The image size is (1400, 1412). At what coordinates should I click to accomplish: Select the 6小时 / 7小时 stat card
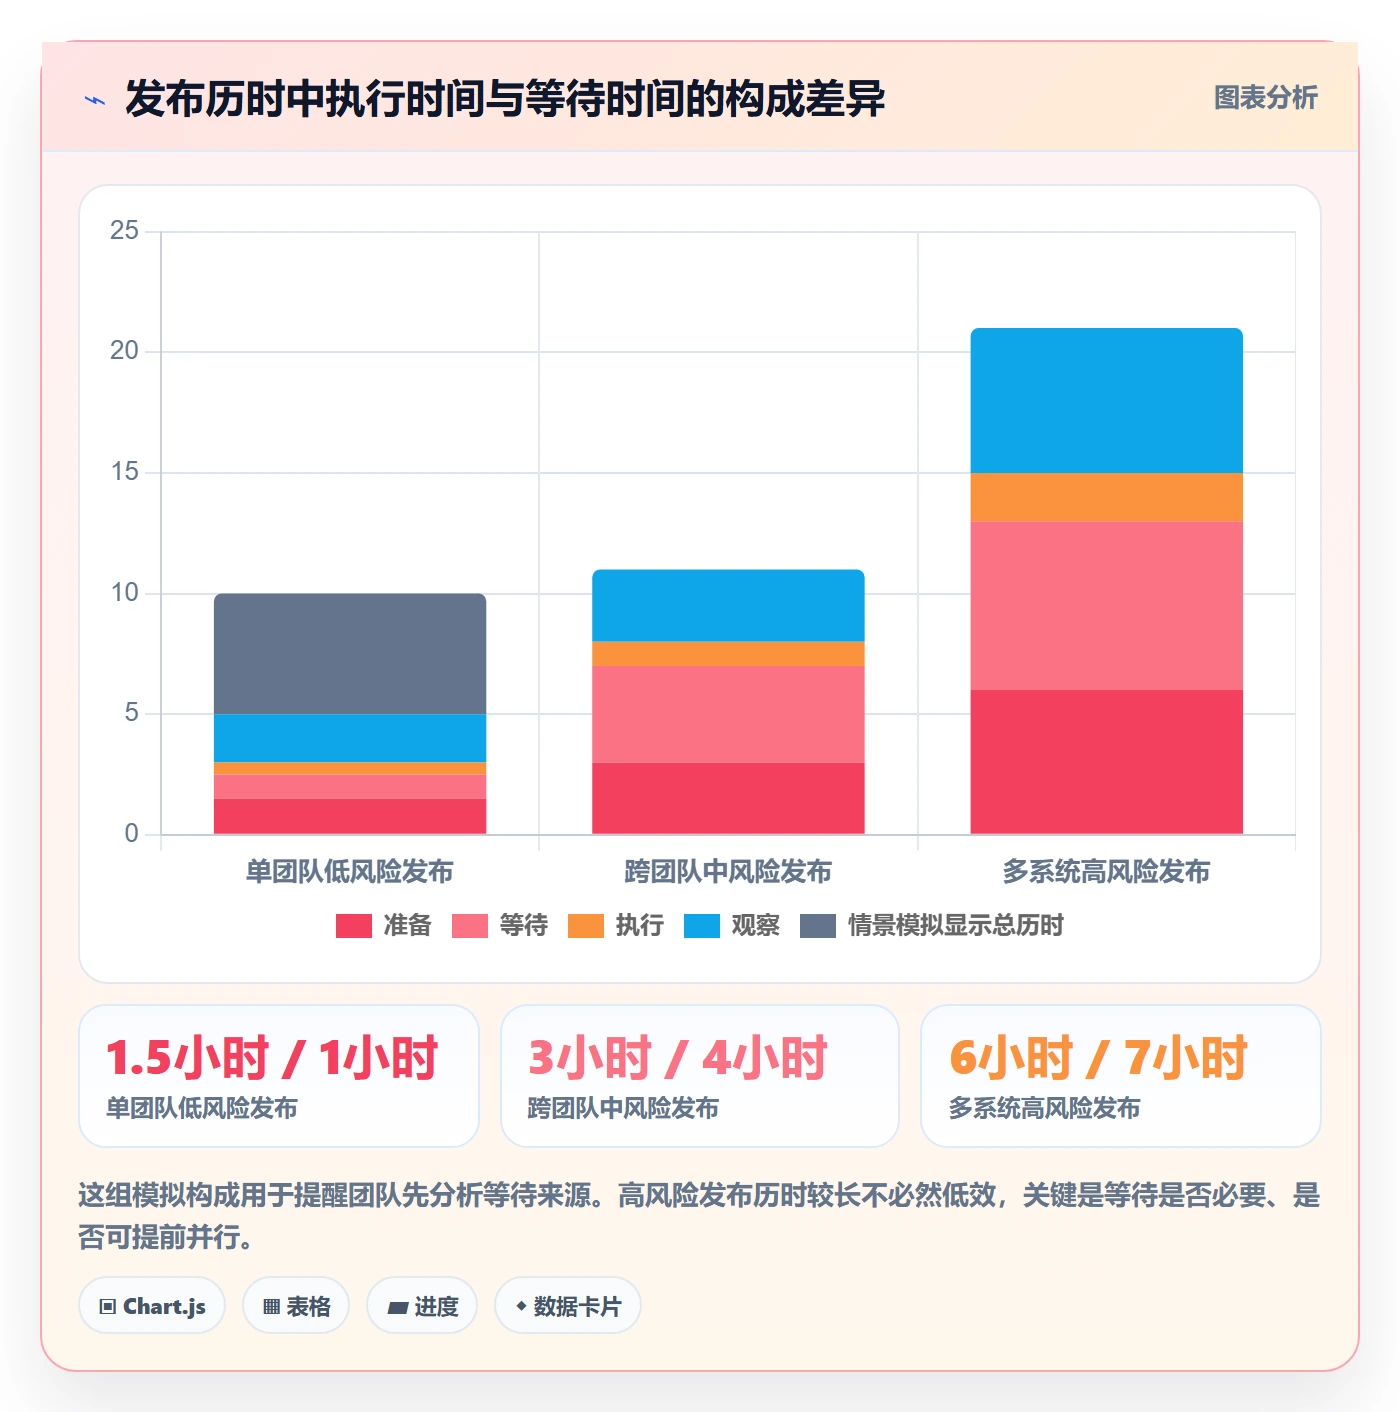click(x=1121, y=1076)
